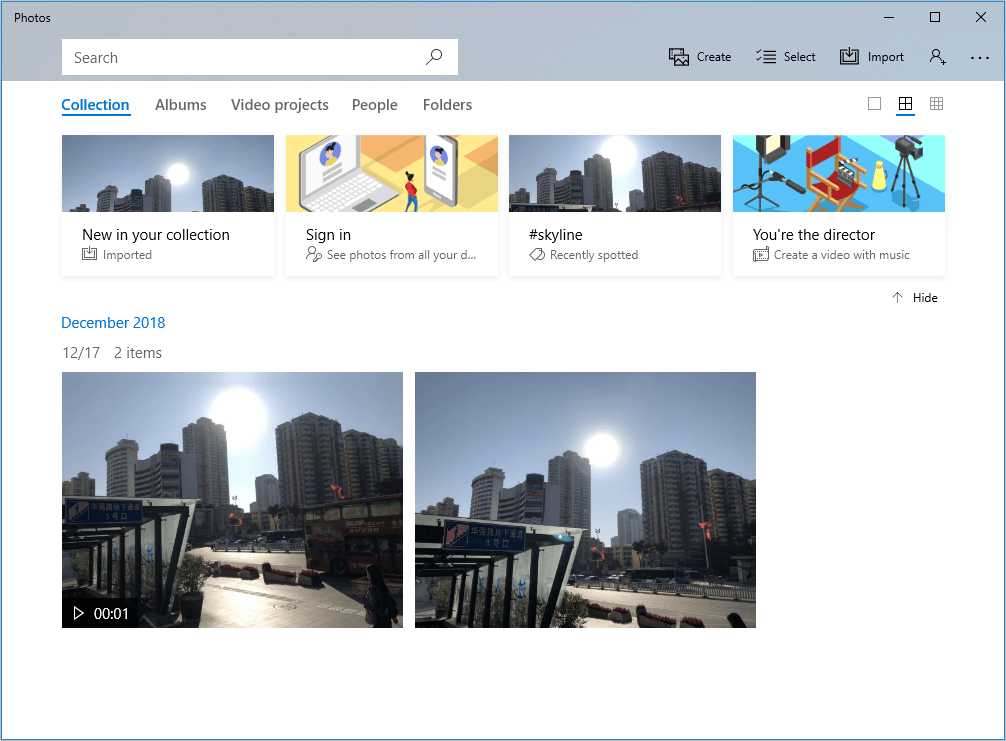Click the December 2018 date link
The image size is (1006, 741).
113,323
